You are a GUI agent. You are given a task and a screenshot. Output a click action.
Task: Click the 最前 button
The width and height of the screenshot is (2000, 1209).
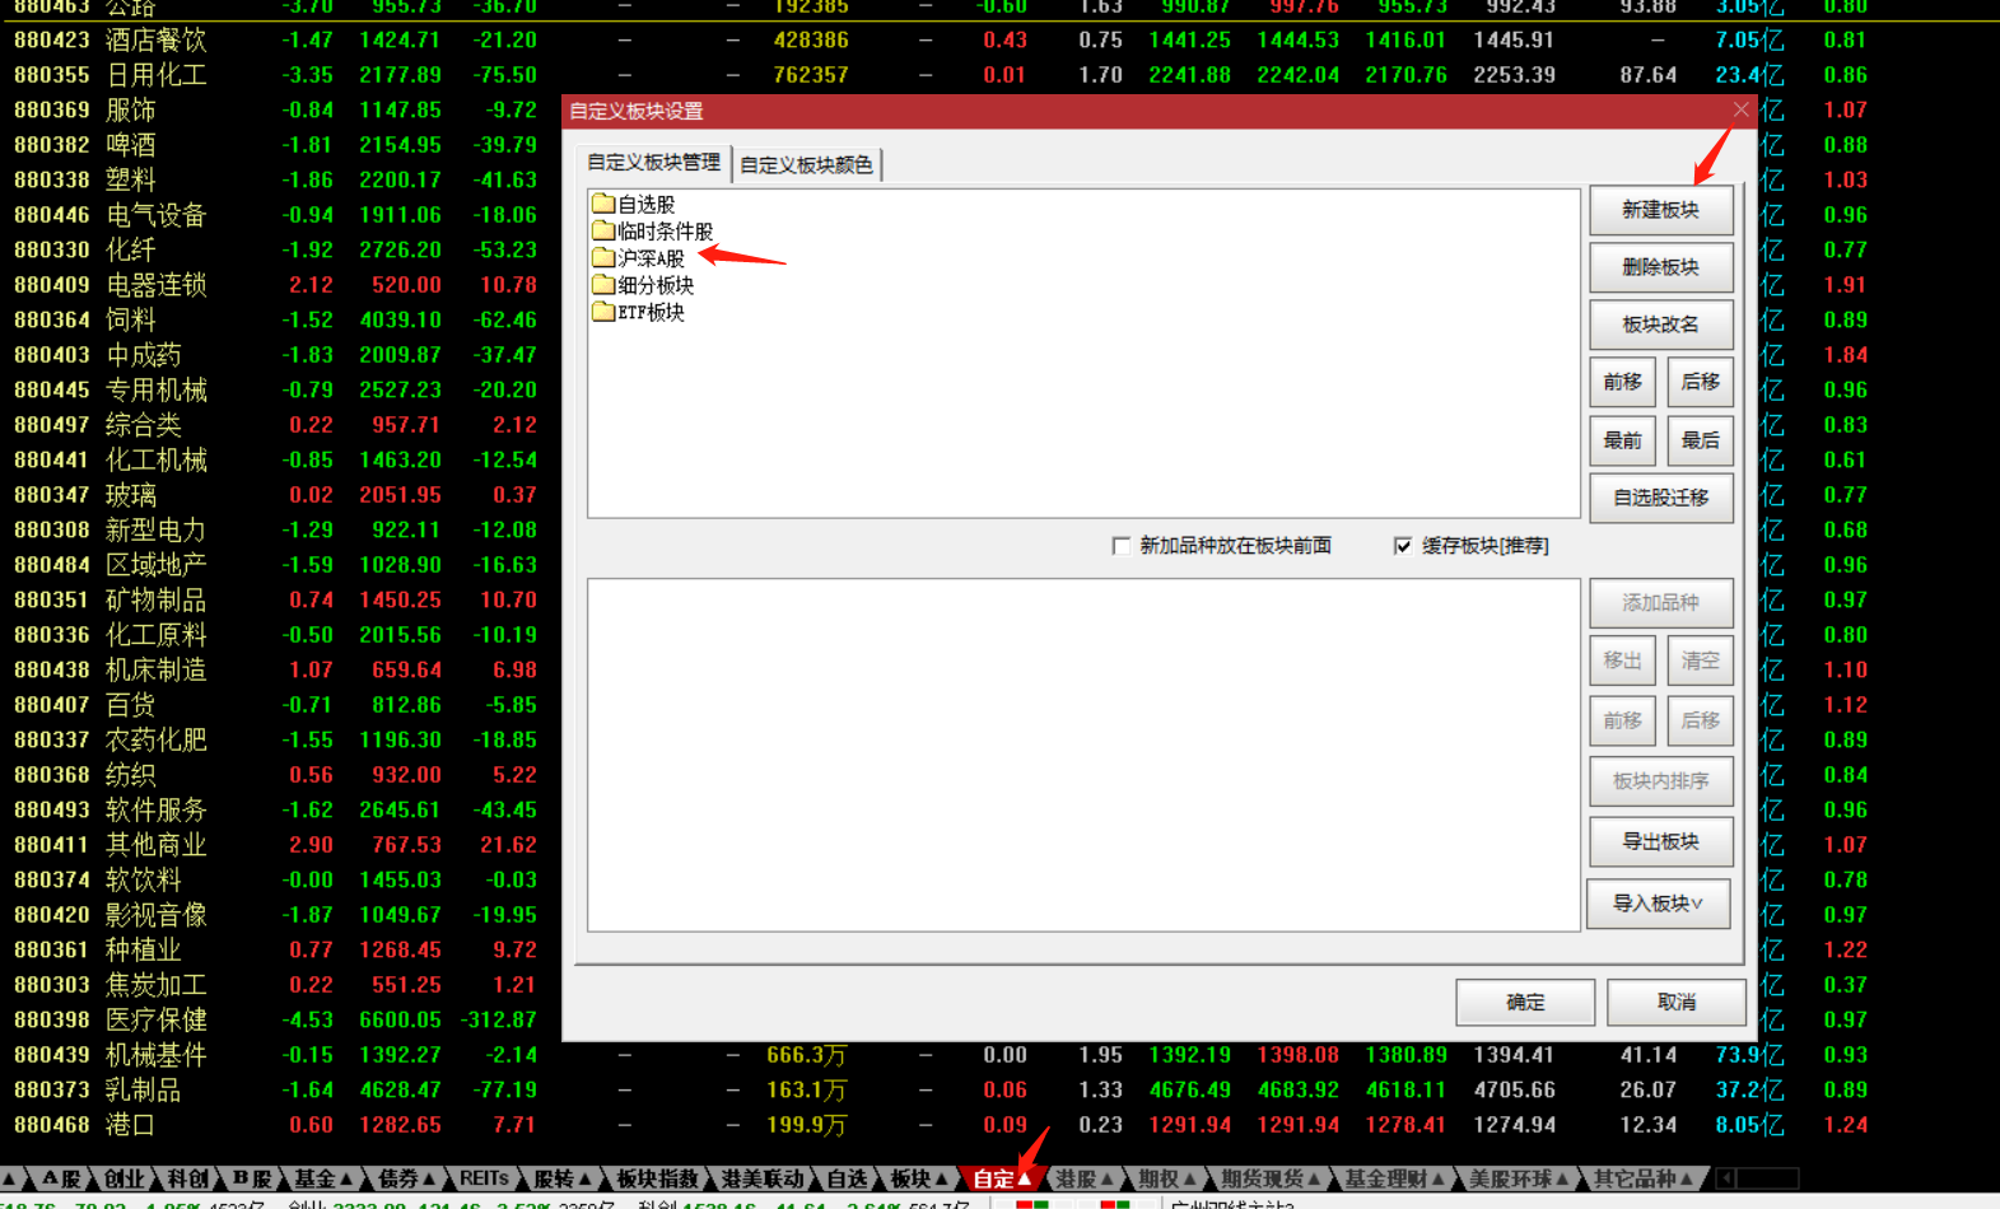[x=1622, y=440]
